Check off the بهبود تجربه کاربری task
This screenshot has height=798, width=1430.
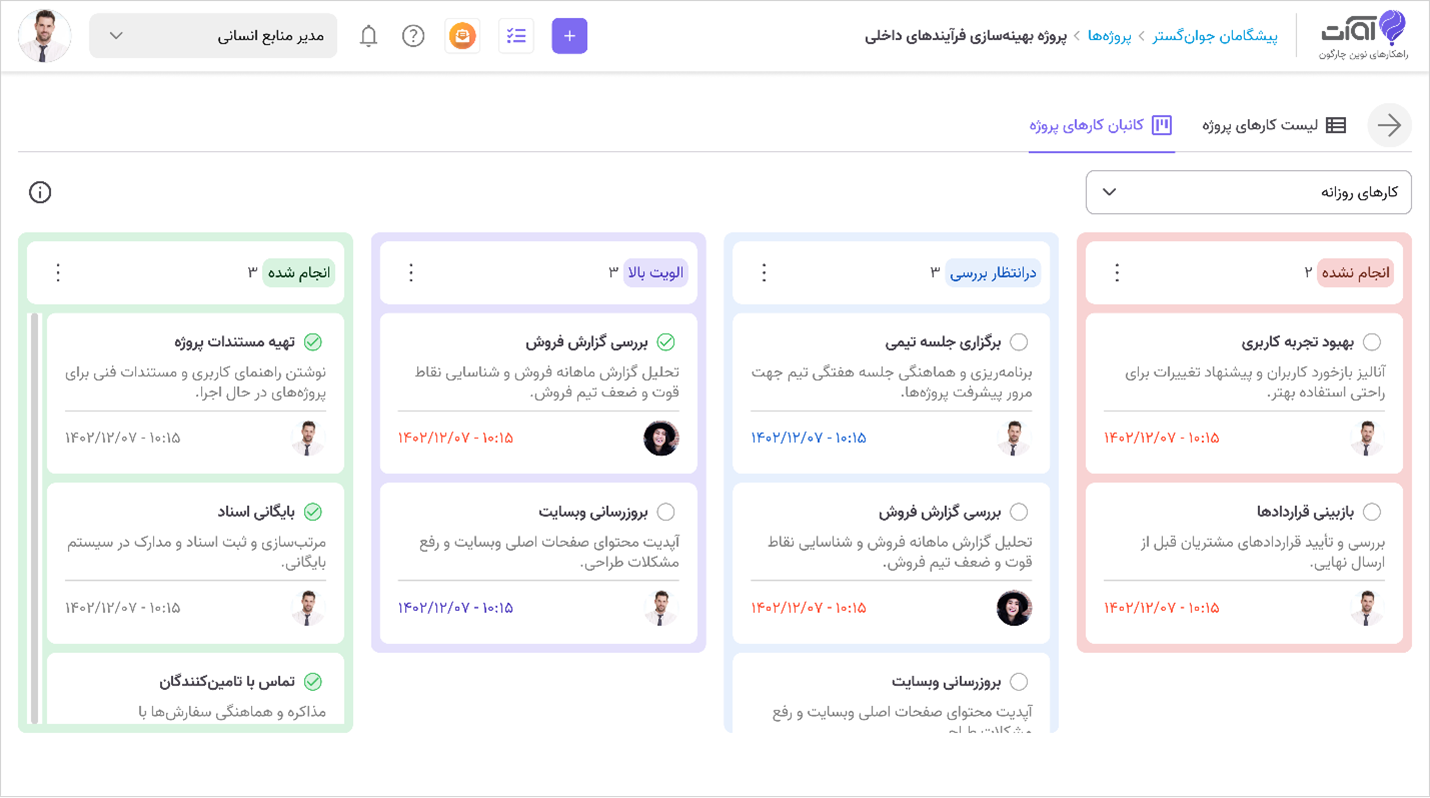tap(1372, 341)
